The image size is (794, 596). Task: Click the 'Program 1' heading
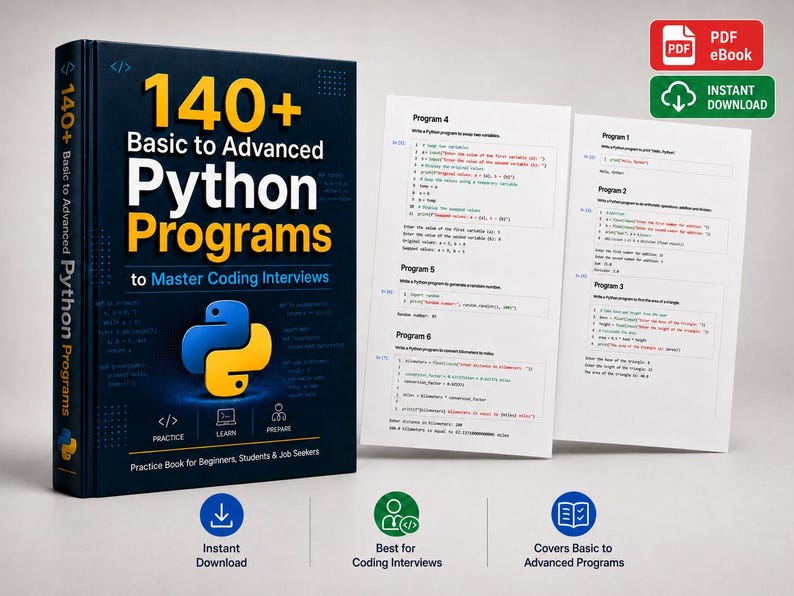(615, 137)
